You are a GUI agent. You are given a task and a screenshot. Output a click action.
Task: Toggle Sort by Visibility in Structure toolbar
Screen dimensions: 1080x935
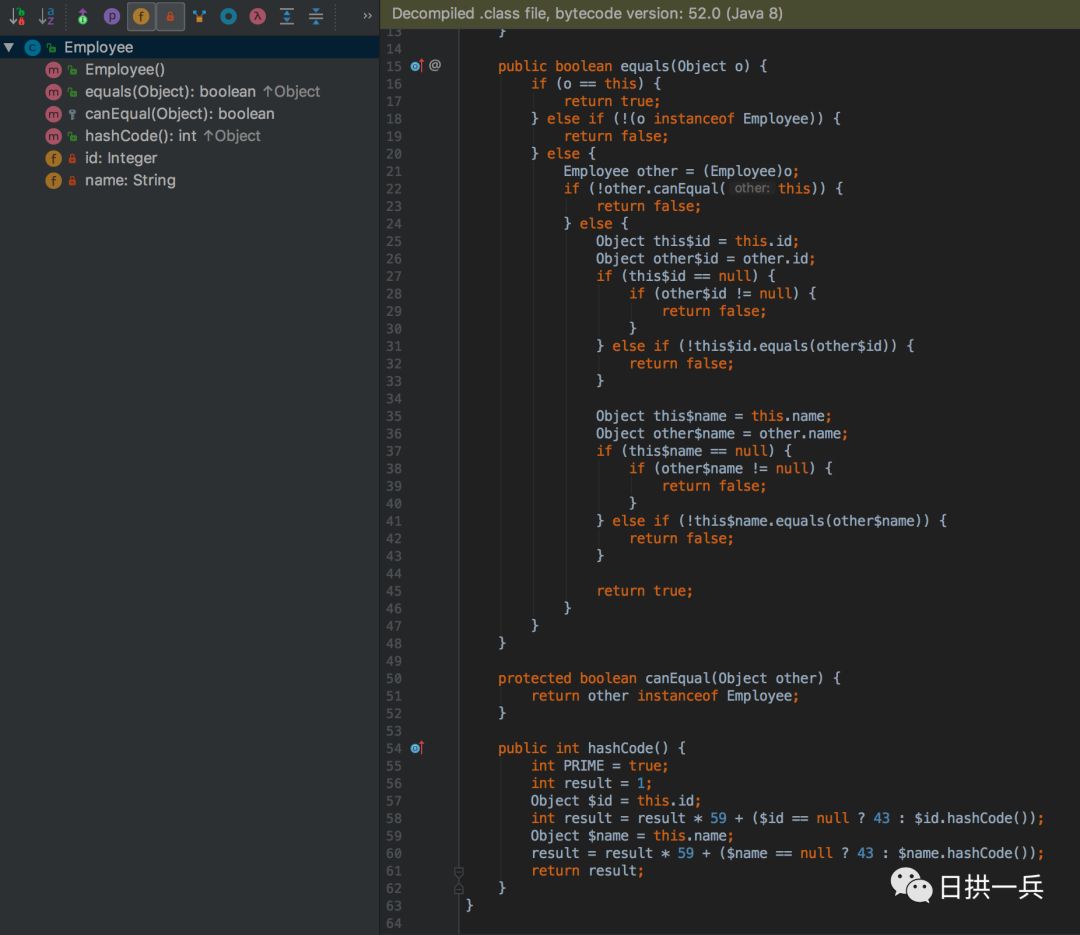coord(17,16)
